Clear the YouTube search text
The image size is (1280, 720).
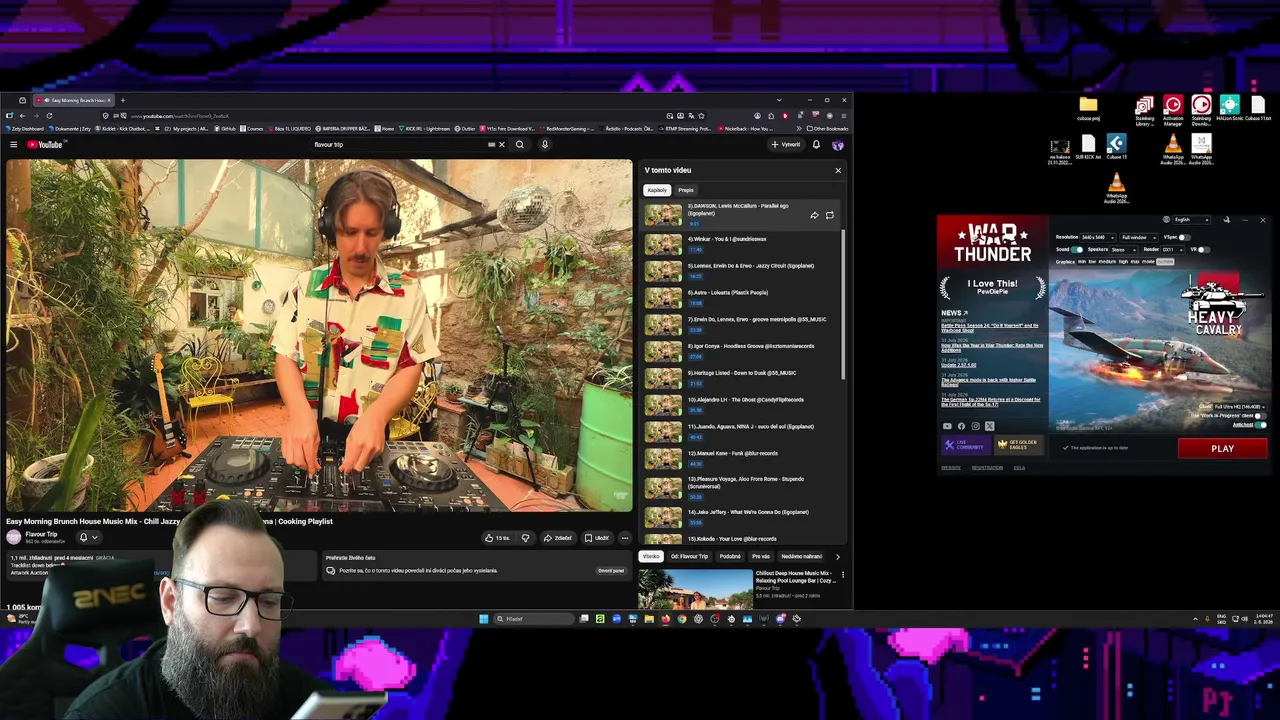click(502, 145)
